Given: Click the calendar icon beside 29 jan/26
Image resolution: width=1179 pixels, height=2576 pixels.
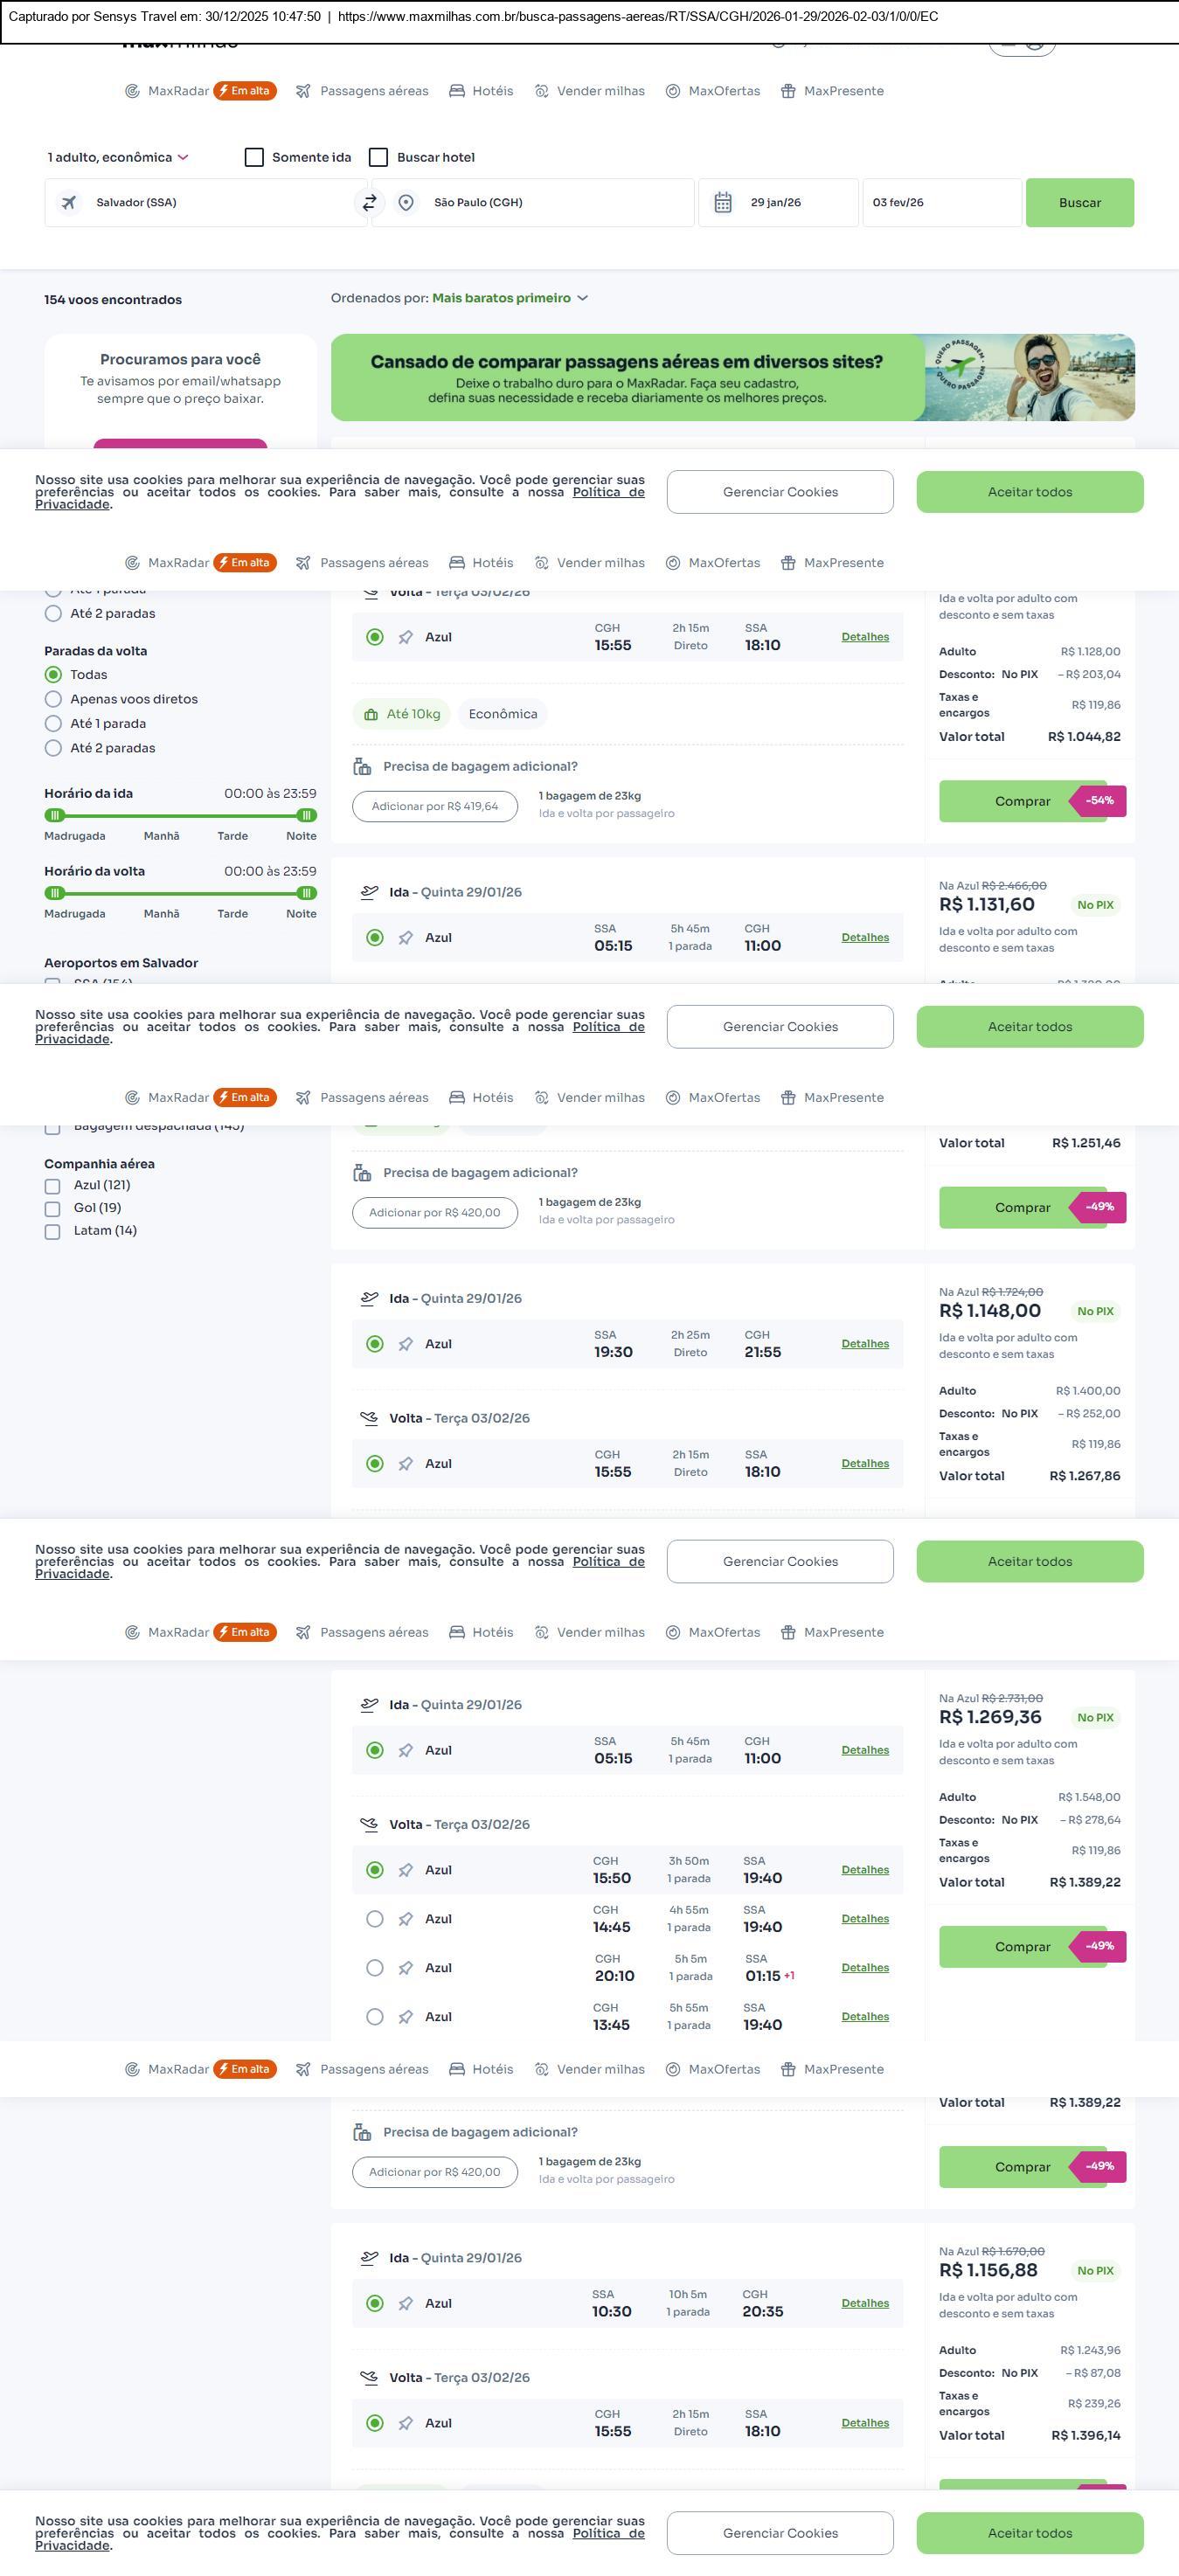Looking at the screenshot, I should 723,203.
